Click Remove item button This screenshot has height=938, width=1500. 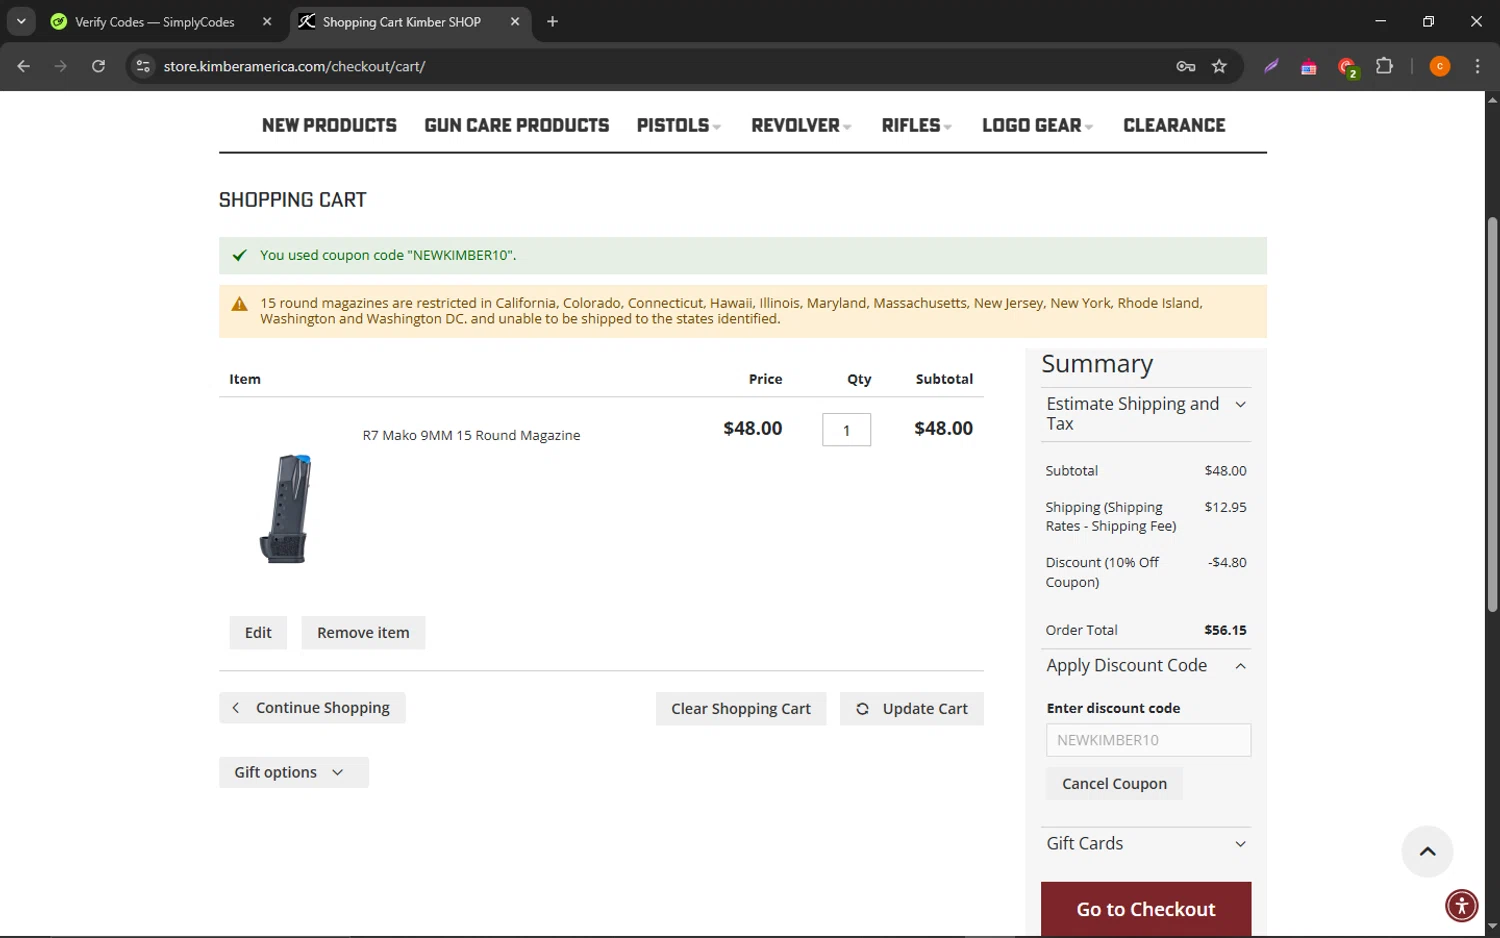[x=363, y=633]
